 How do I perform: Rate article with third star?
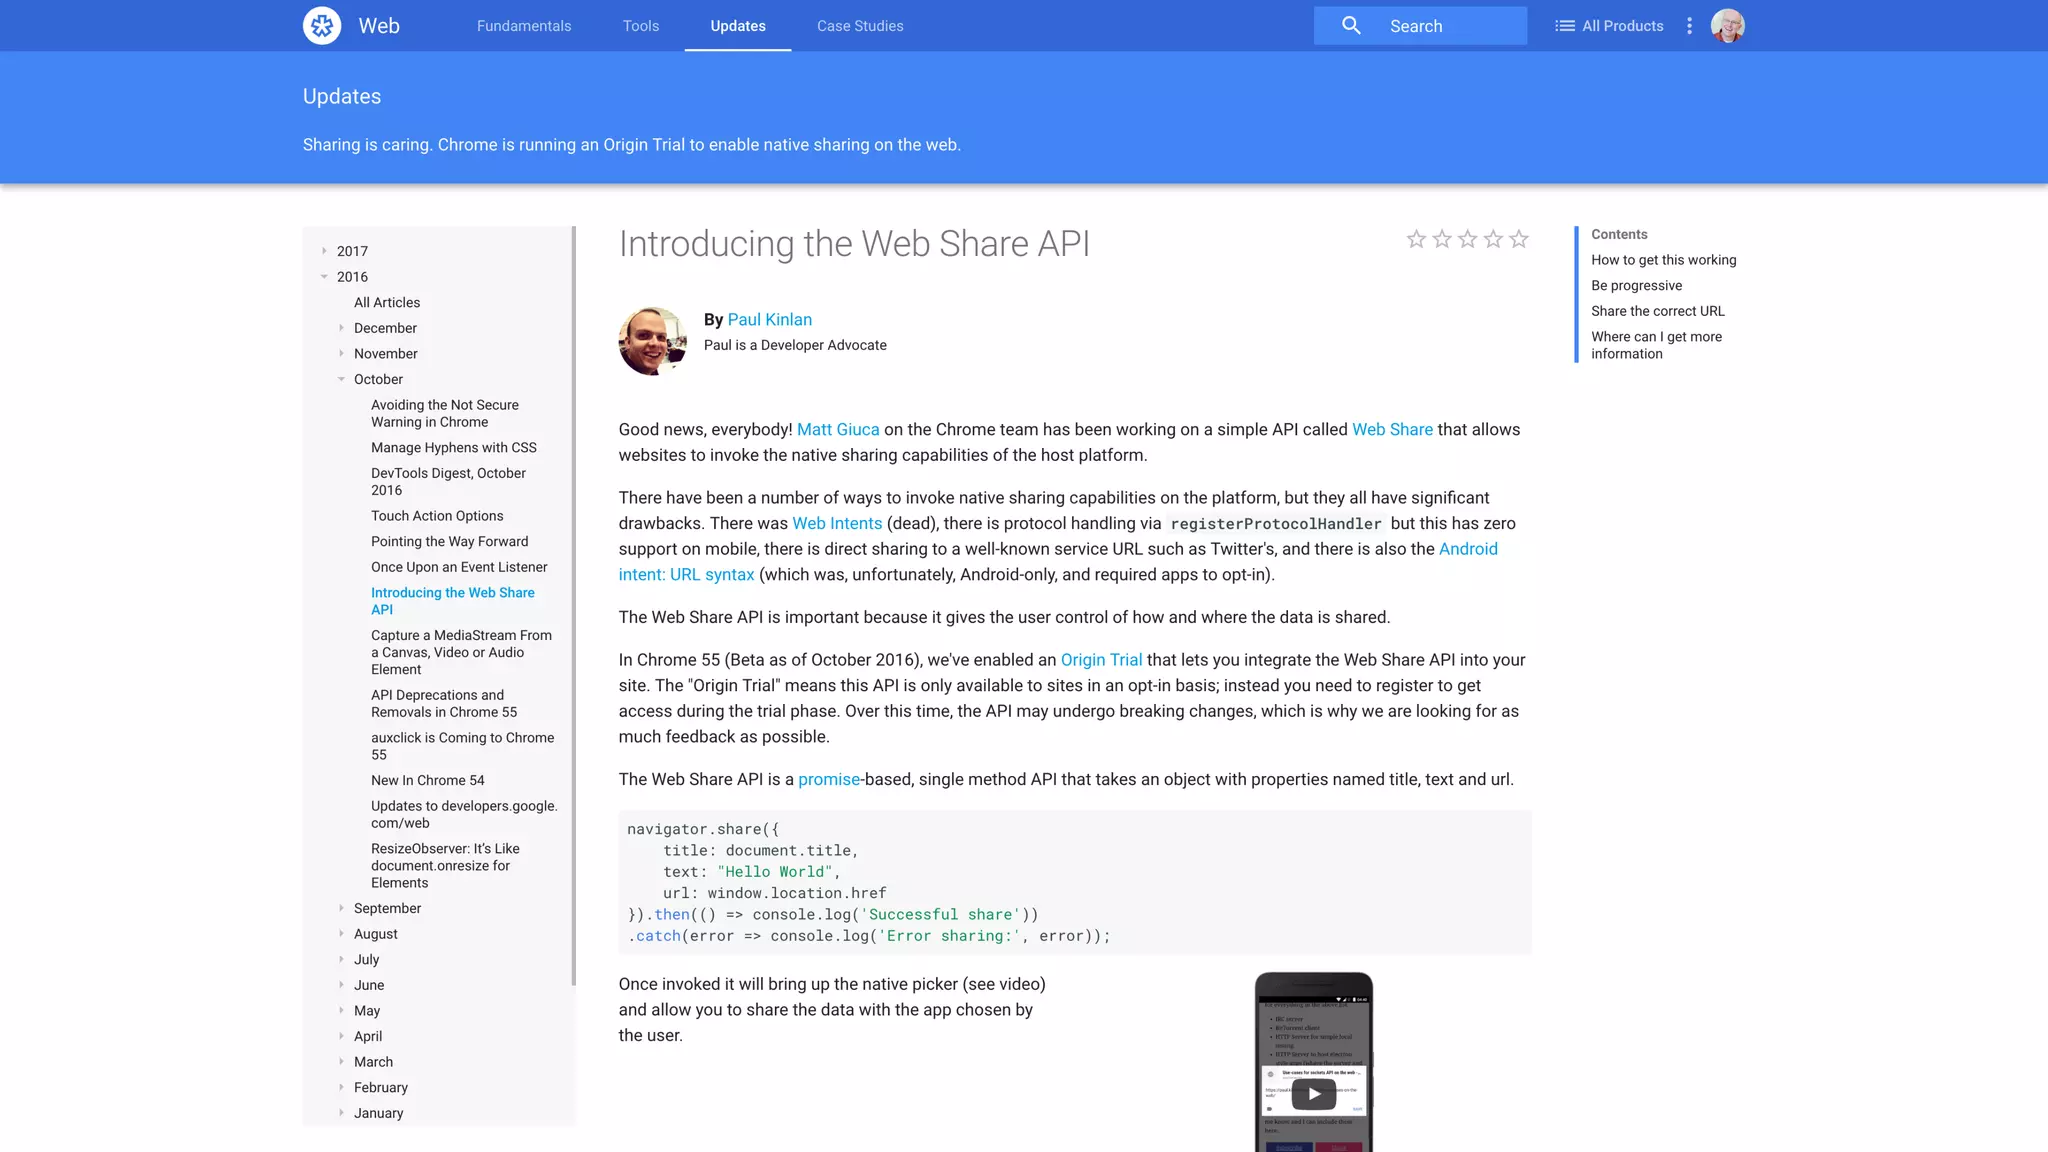[x=1467, y=239]
